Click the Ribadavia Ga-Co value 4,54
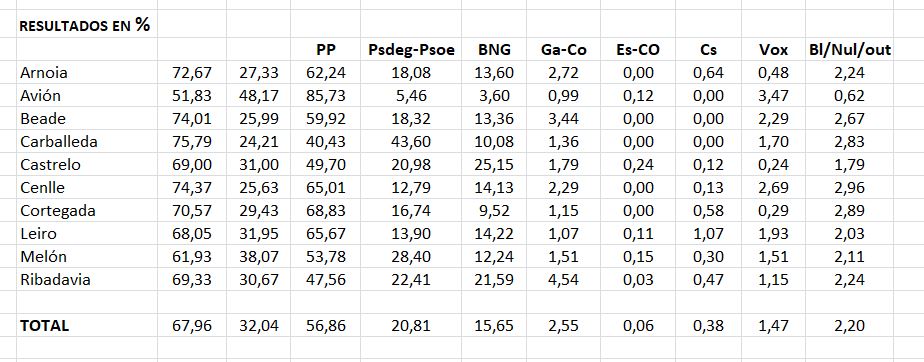This screenshot has width=924, height=362. coord(564,280)
